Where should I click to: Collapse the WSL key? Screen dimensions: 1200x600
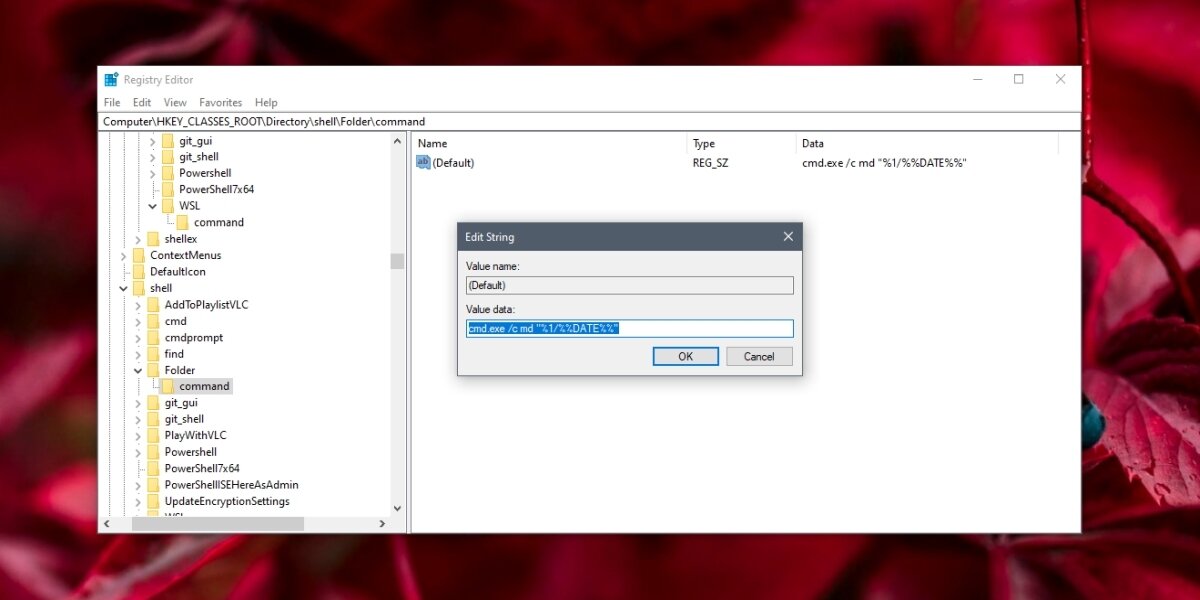click(153, 206)
